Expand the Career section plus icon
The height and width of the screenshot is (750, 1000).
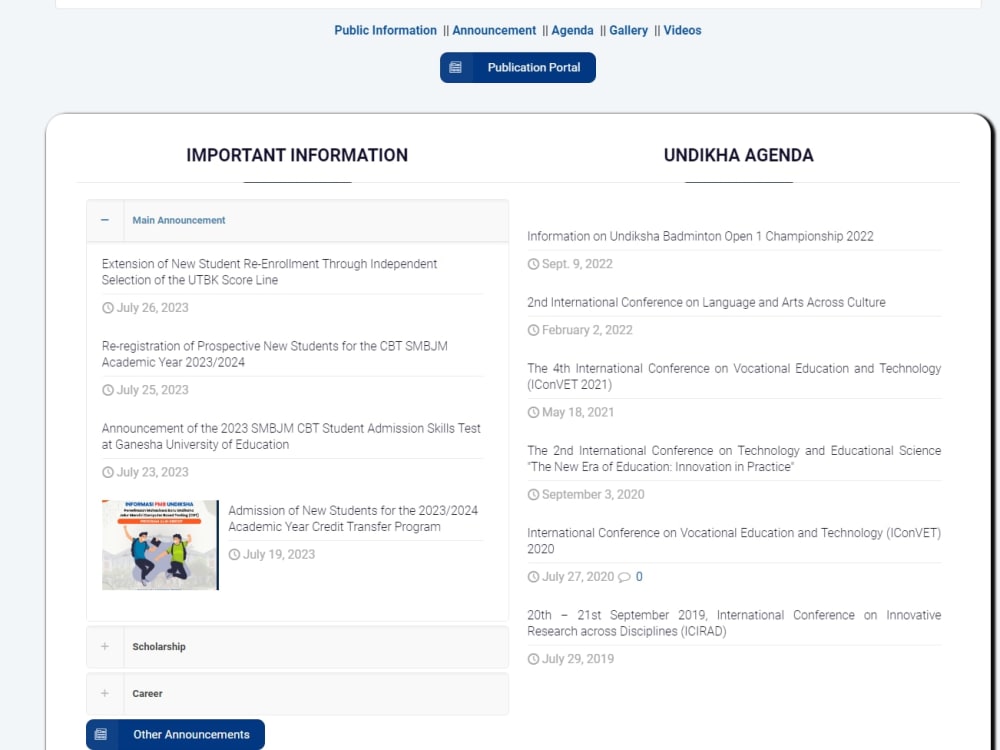pyautogui.click(x=105, y=693)
